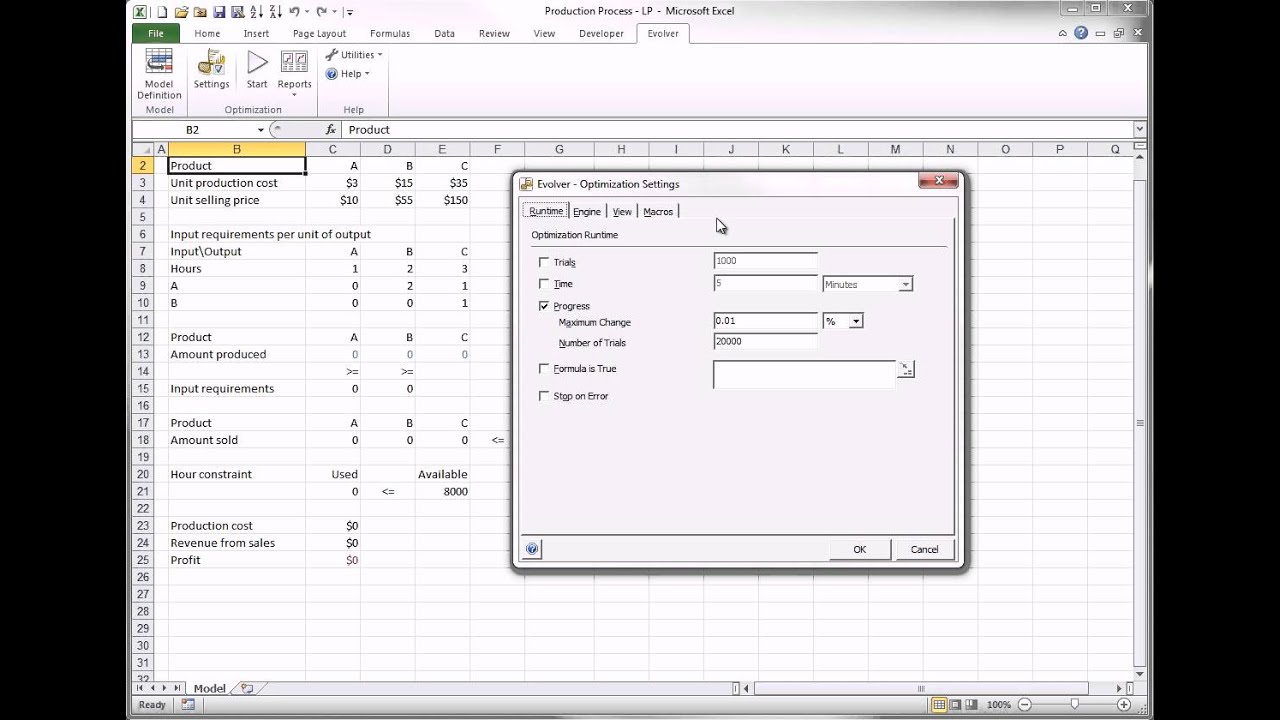Click the Excel application icon
The height and width of the screenshot is (720, 1280).
[x=140, y=12]
